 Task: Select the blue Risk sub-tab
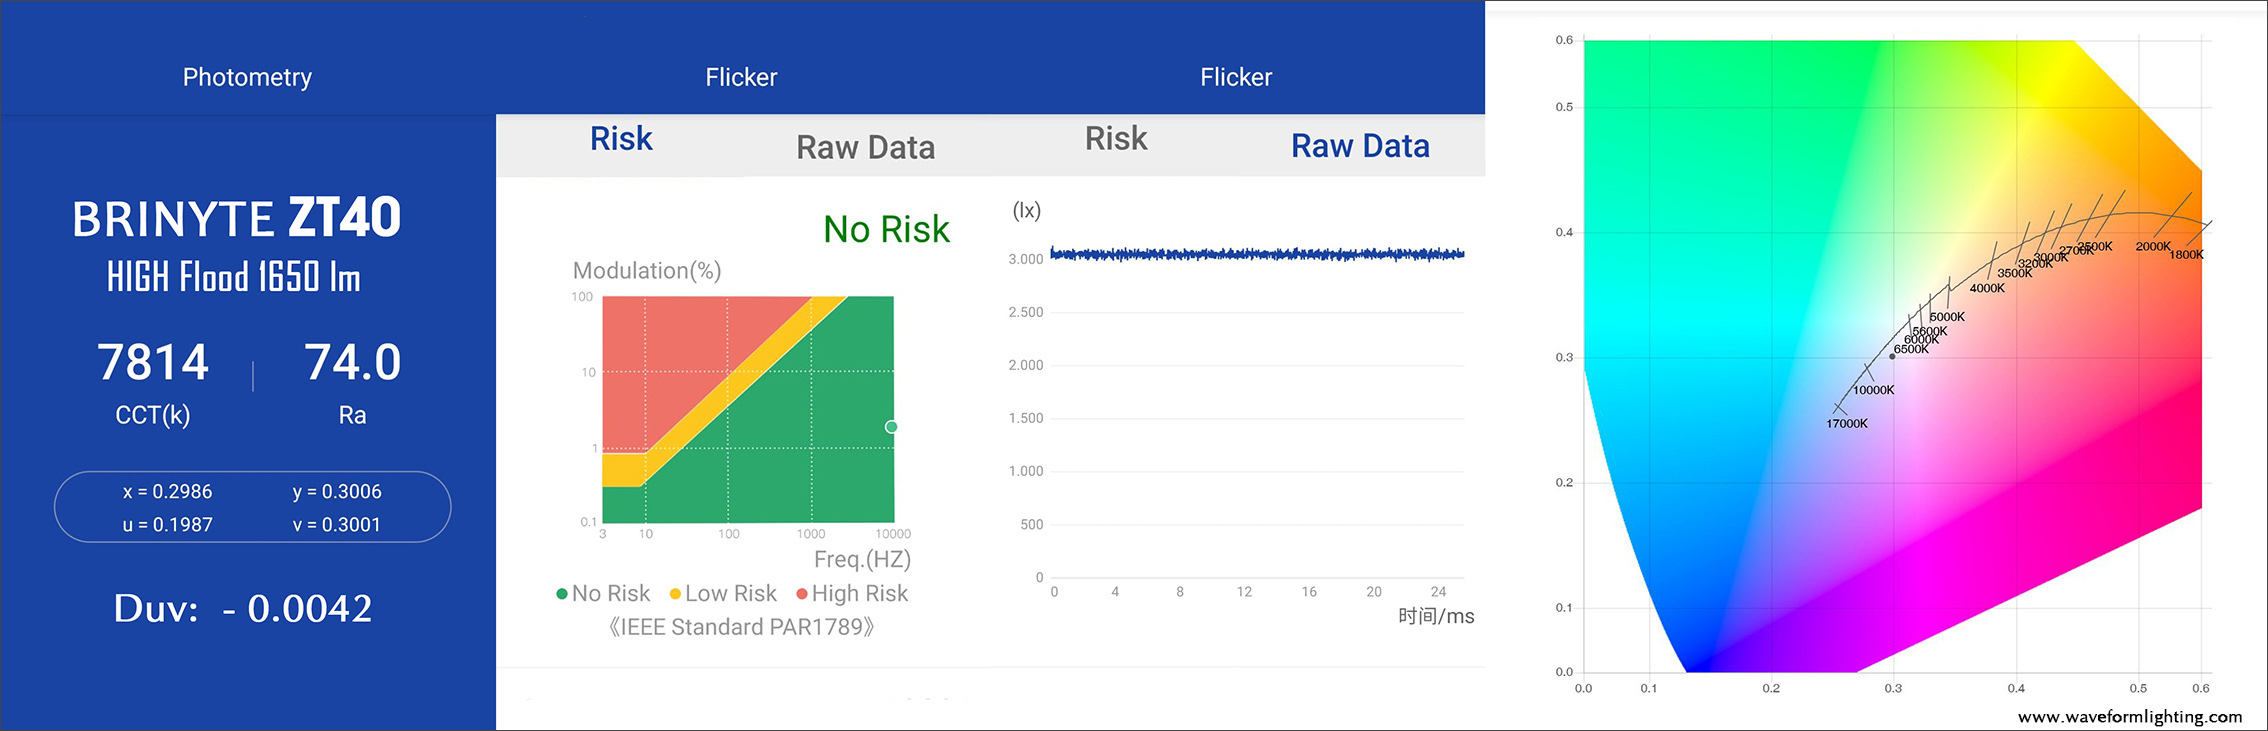tap(621, 139)
